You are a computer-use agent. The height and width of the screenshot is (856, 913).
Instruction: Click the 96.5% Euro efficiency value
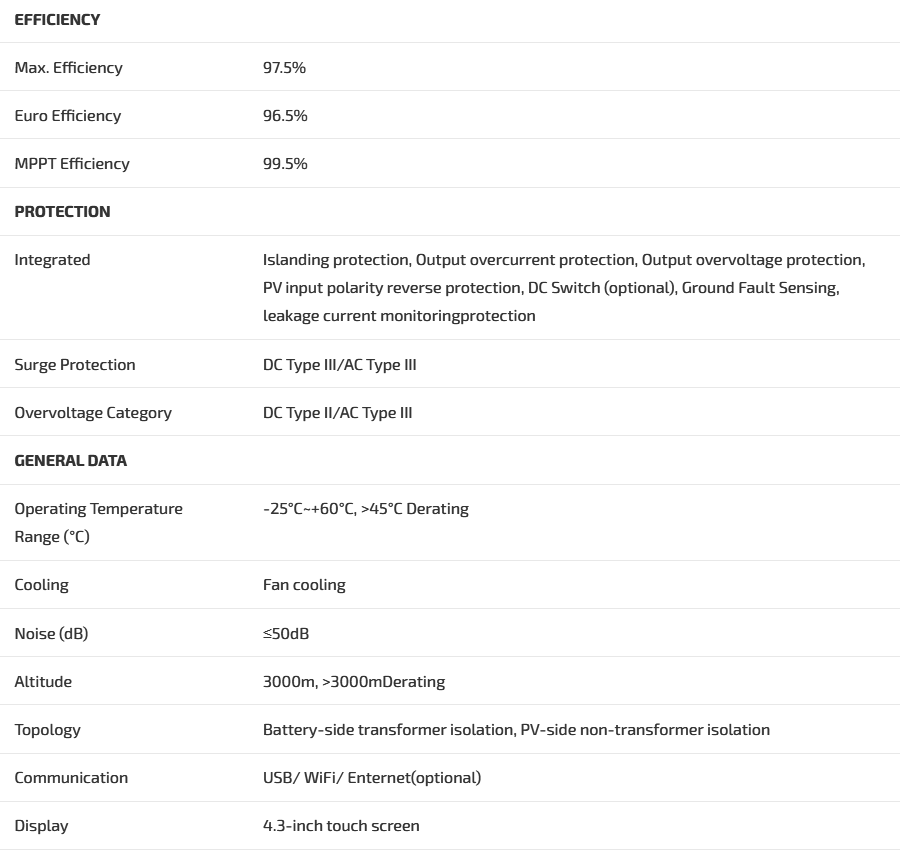pos(285,116)
